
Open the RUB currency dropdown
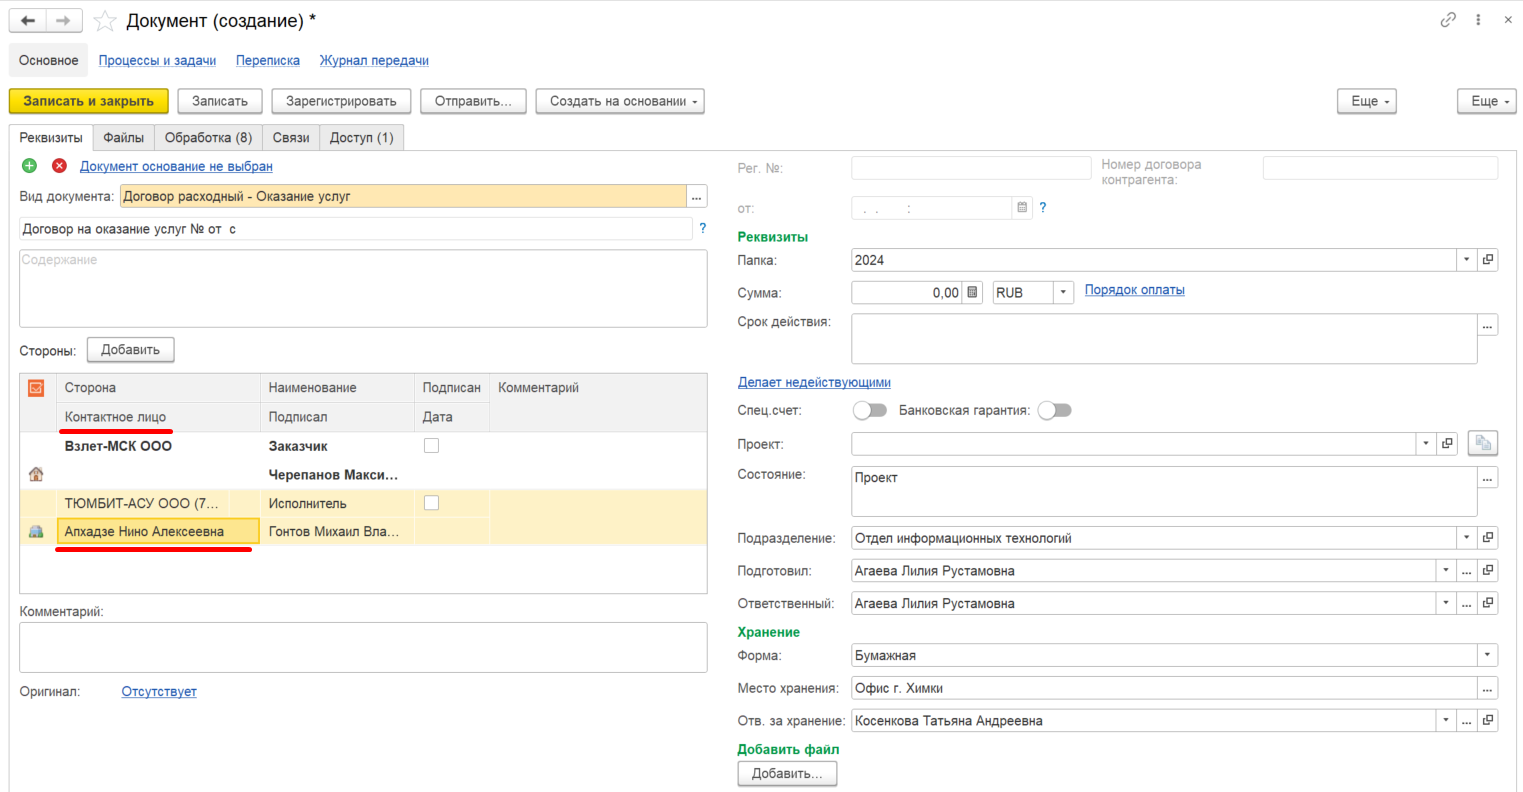(1063, 293)
